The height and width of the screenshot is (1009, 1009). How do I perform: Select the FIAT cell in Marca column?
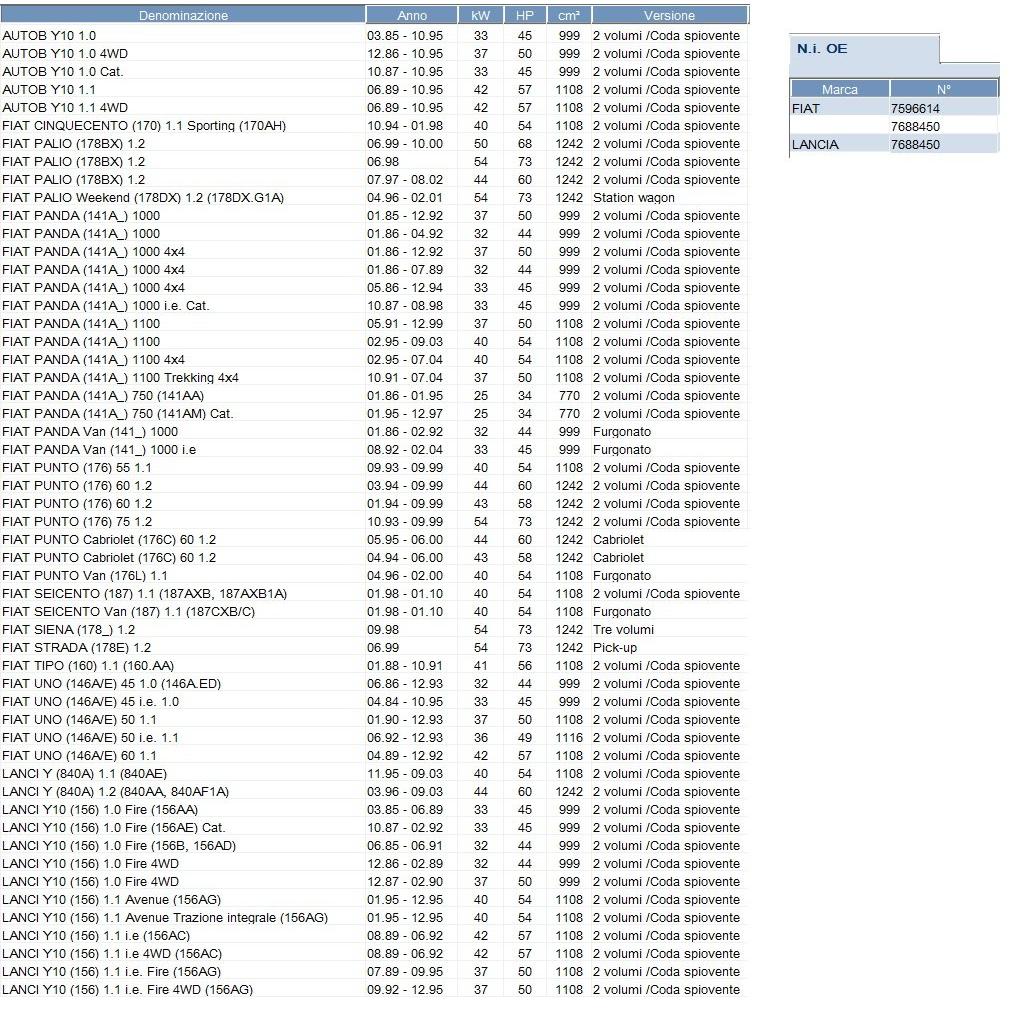pos(840,108)
